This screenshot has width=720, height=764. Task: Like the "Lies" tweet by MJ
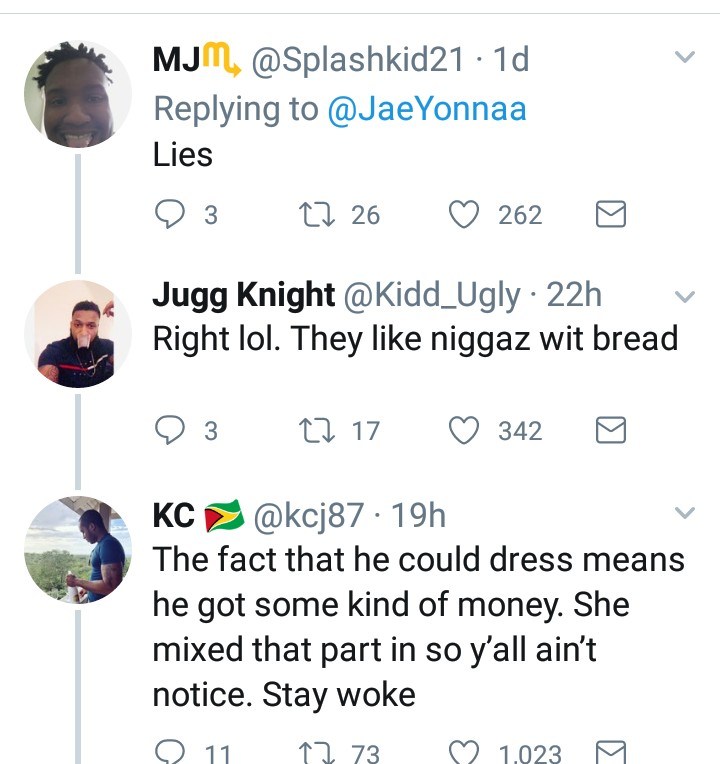coord(464,215)
